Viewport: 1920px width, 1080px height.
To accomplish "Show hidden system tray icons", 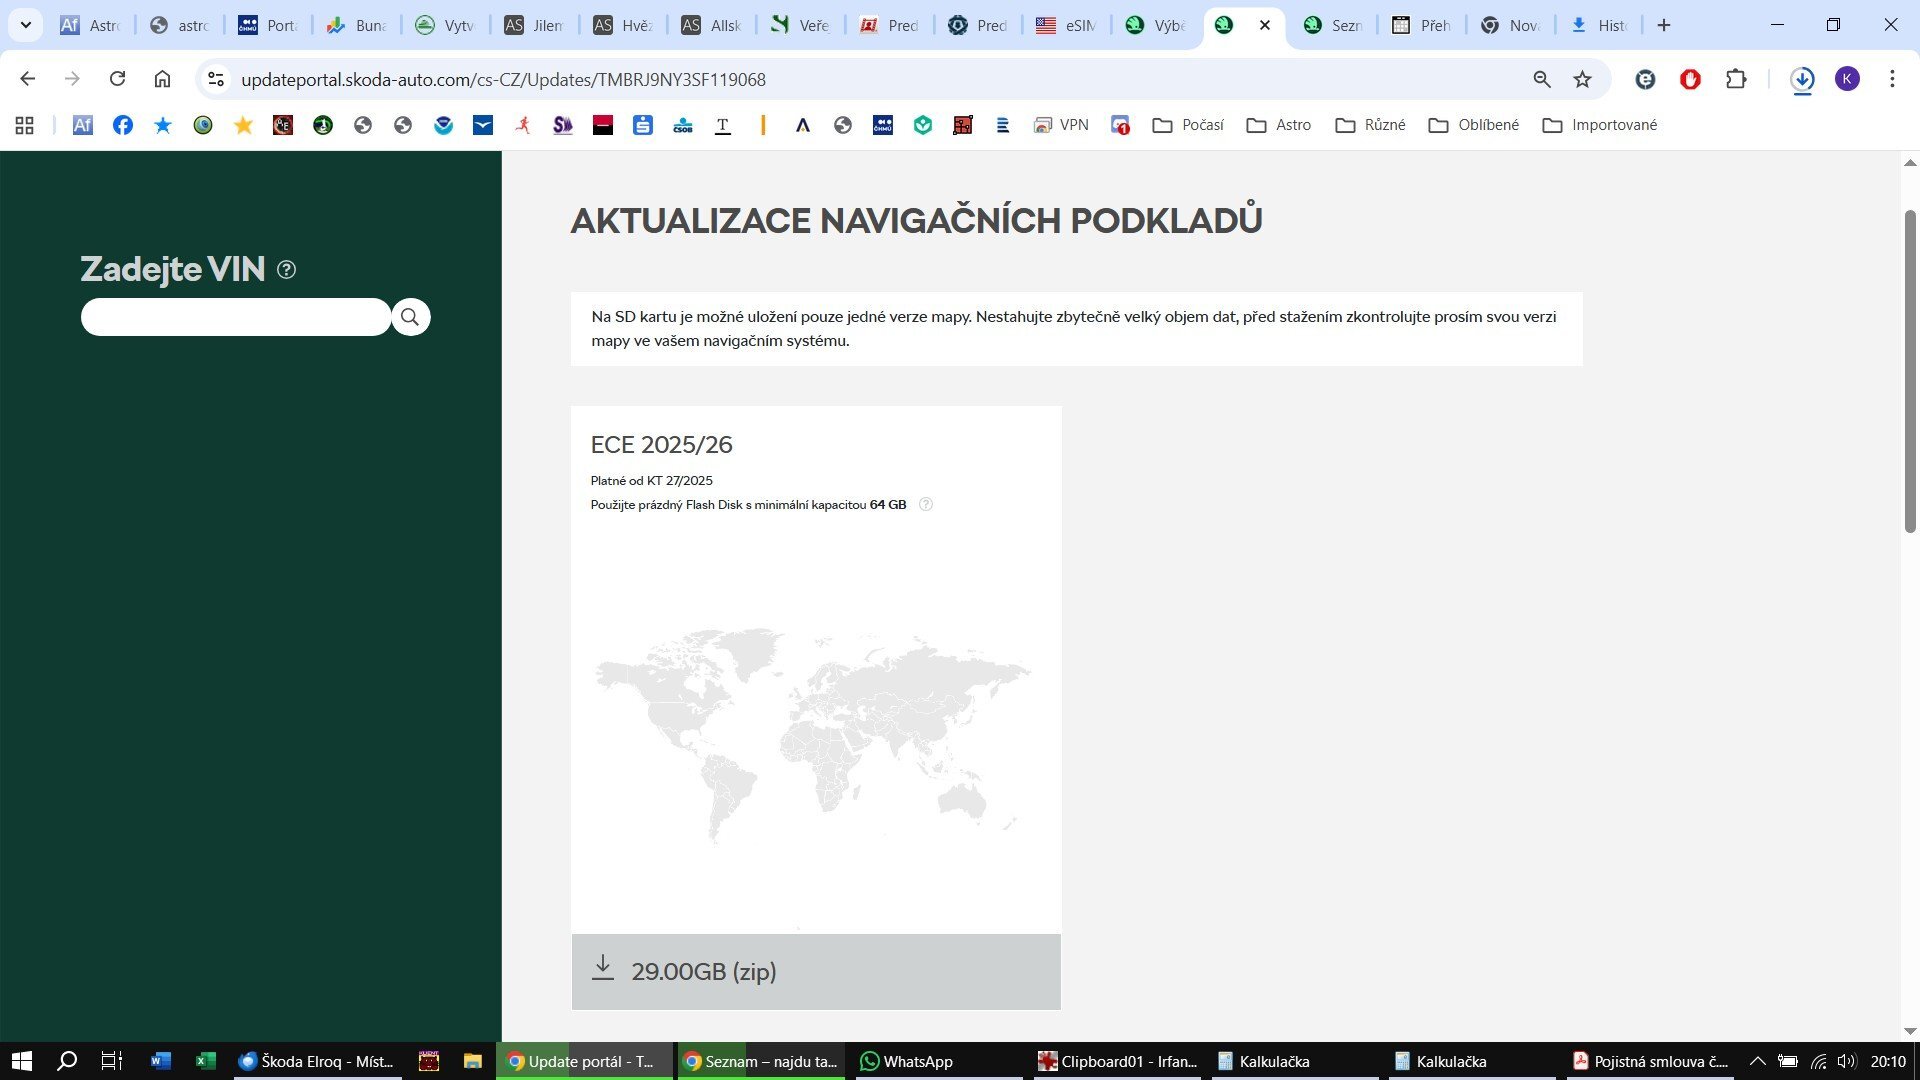I will coord(1757,1061).
